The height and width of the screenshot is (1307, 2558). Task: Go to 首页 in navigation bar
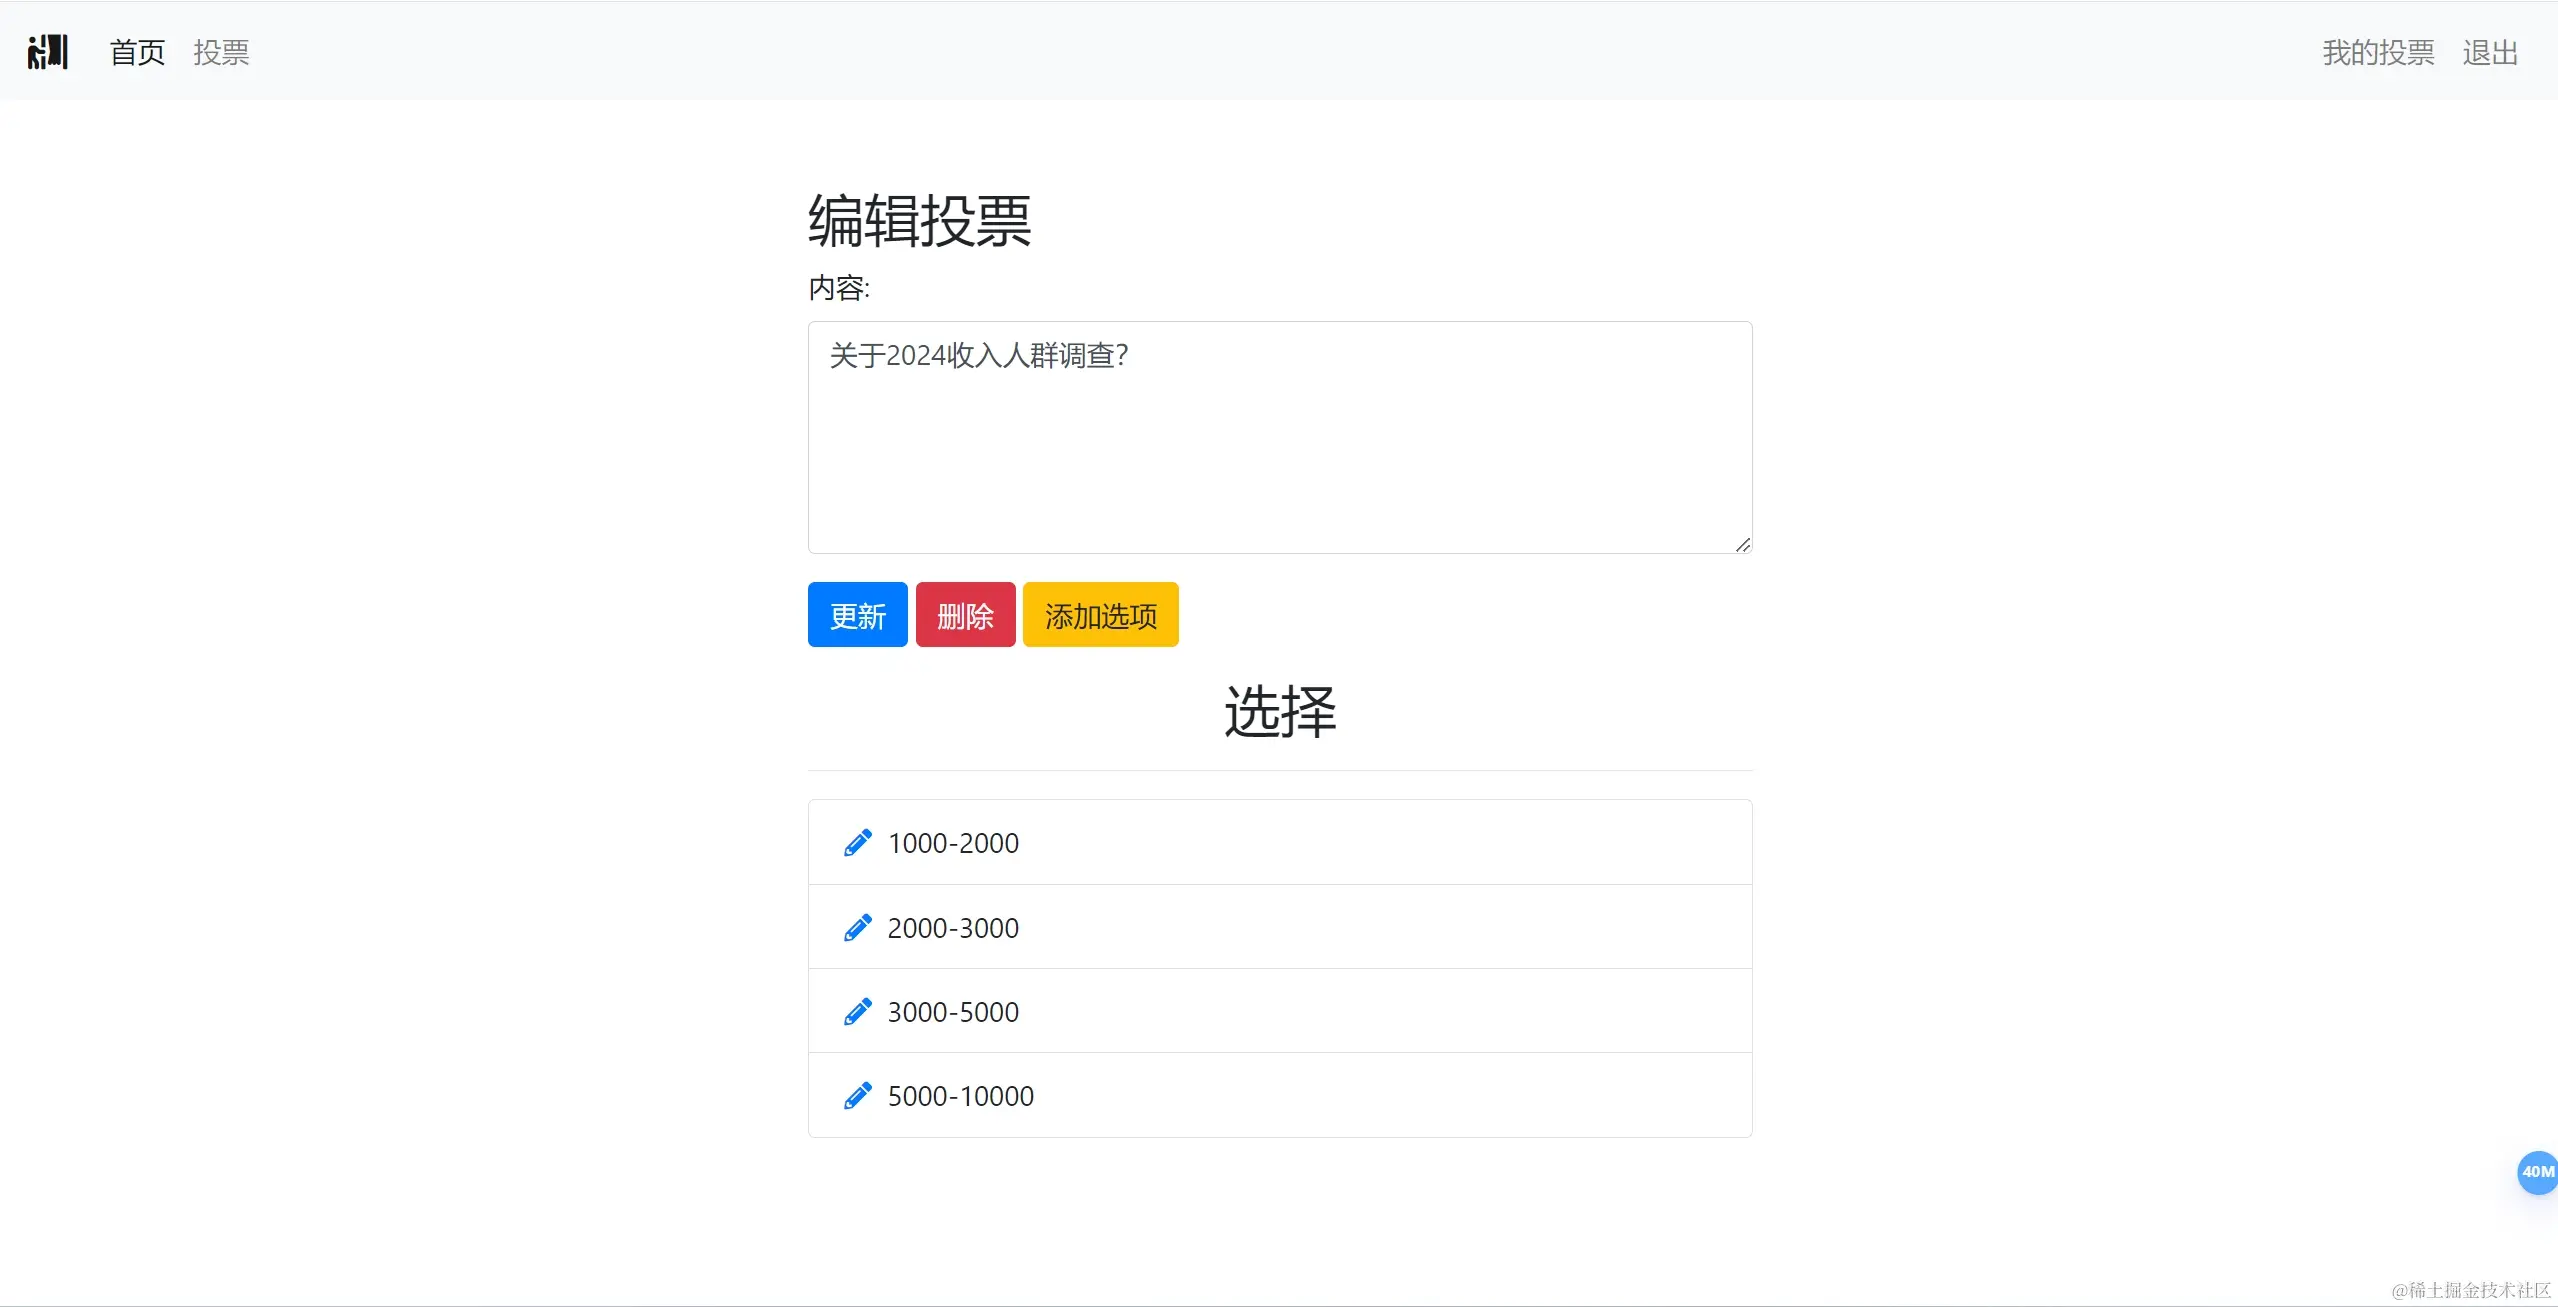coord(137,52)
